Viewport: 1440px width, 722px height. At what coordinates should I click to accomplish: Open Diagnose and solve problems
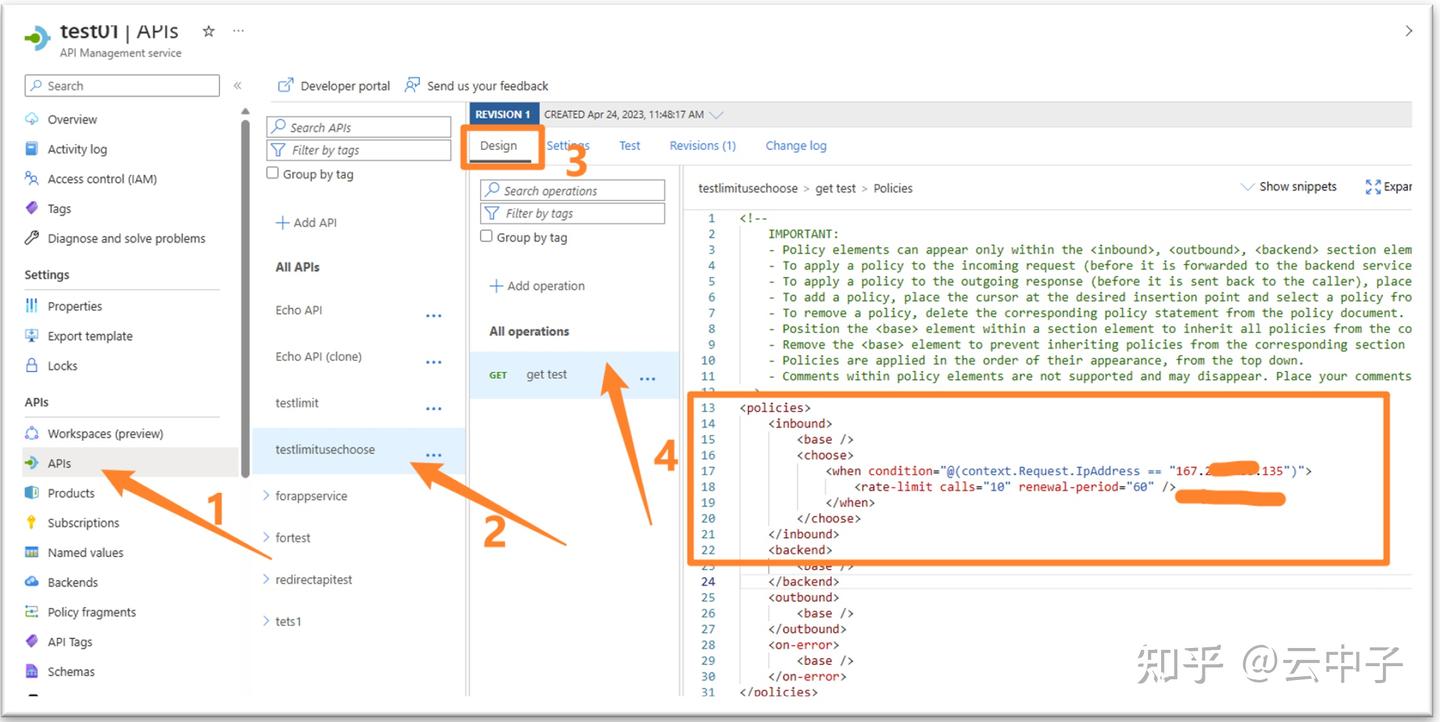[x=126, y=238]
